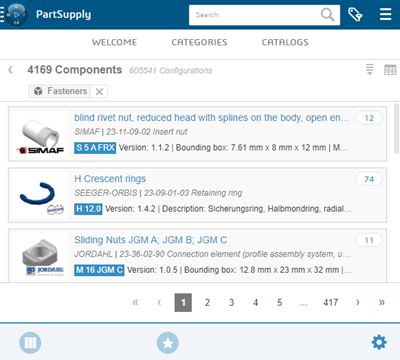
Task: Click the 11 configurations badge
Action: pyautogui.click(x=369, y=240)
